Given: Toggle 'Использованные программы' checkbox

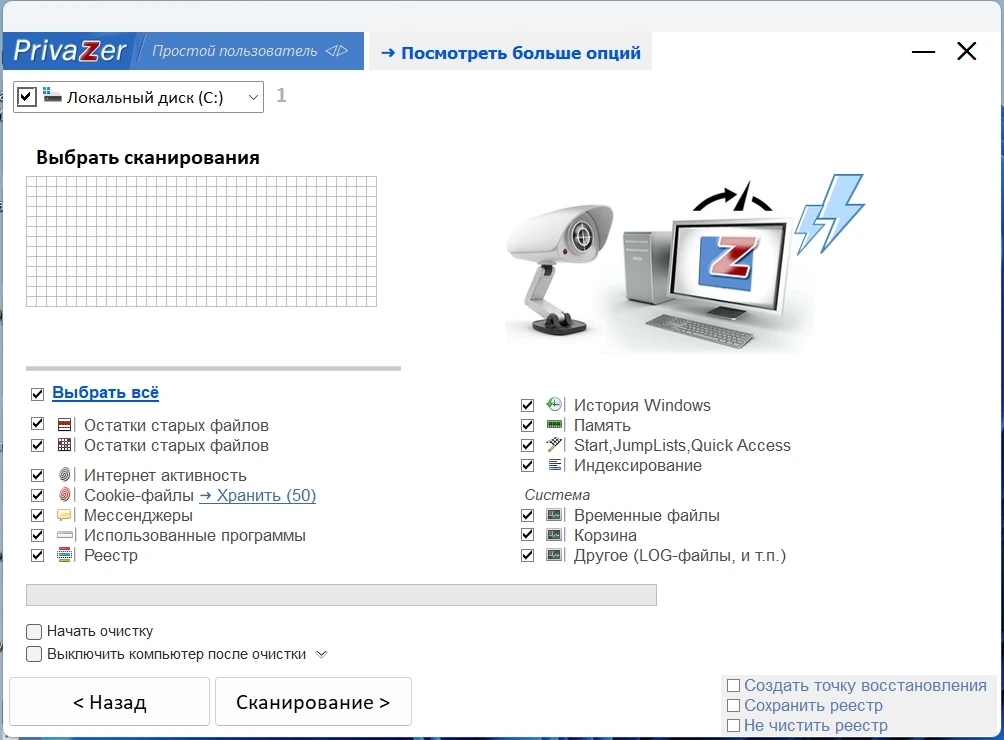Looking at the screenshot, I should tap(37, 535).
